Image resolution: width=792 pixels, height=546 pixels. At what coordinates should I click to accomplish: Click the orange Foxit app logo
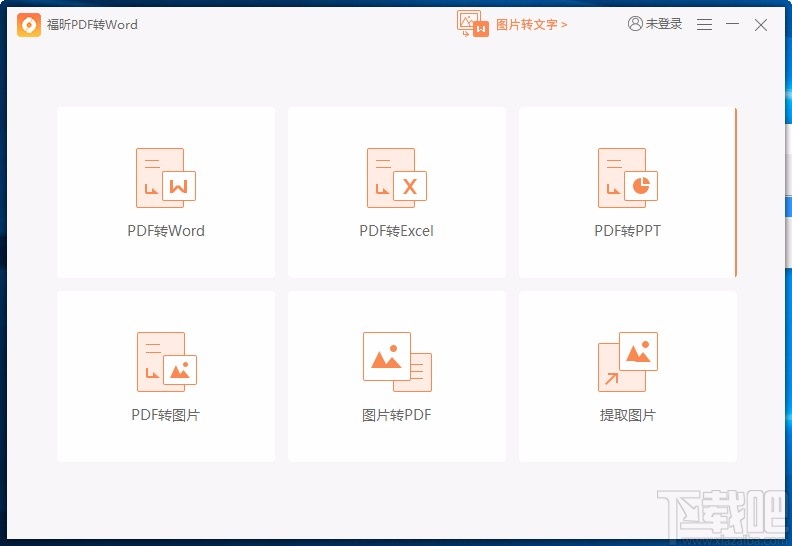(29, 25)
